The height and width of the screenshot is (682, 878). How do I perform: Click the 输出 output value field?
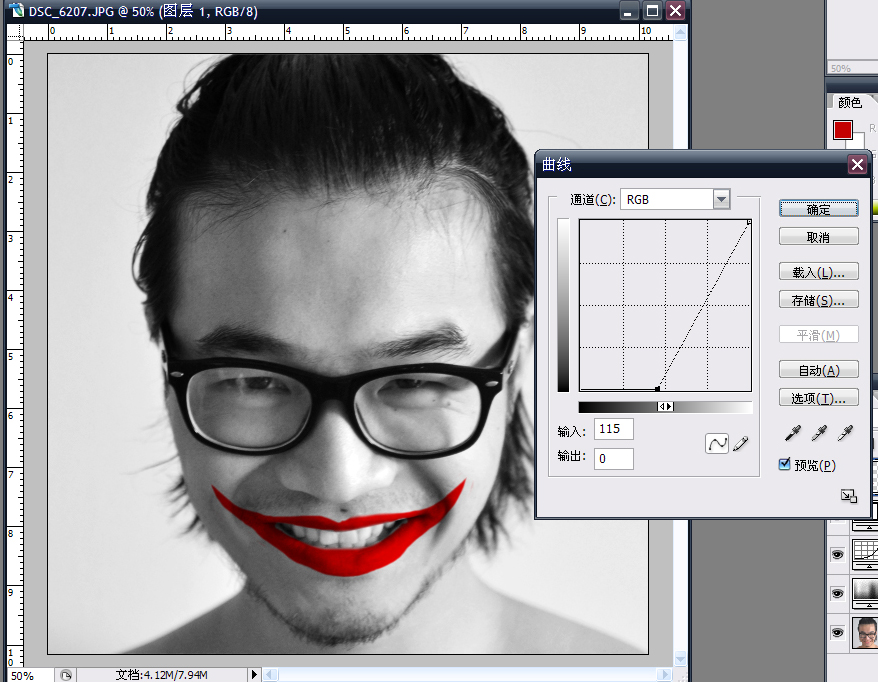point(614,459)
